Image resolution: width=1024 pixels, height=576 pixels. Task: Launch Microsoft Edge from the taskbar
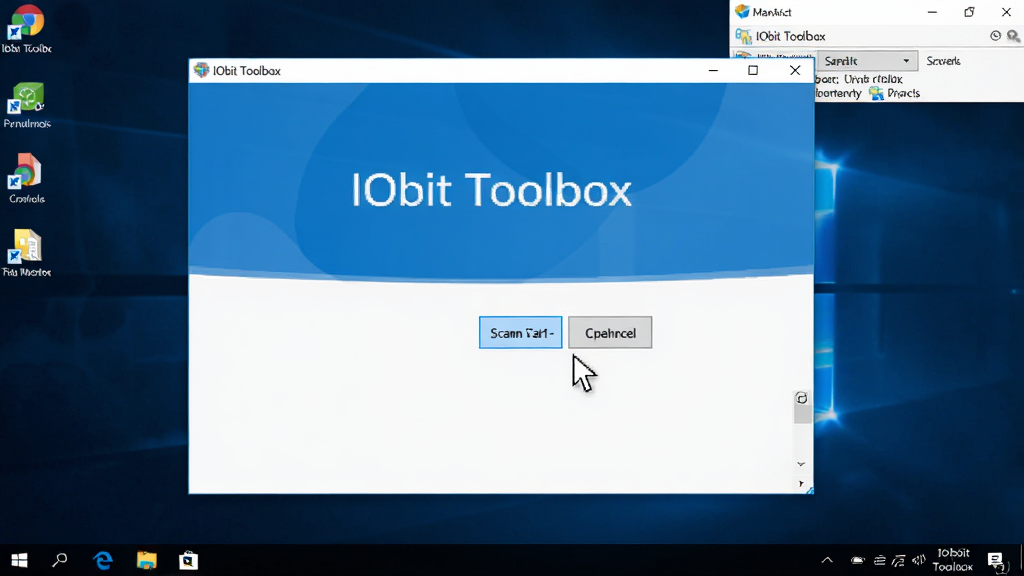pos(103,560)
